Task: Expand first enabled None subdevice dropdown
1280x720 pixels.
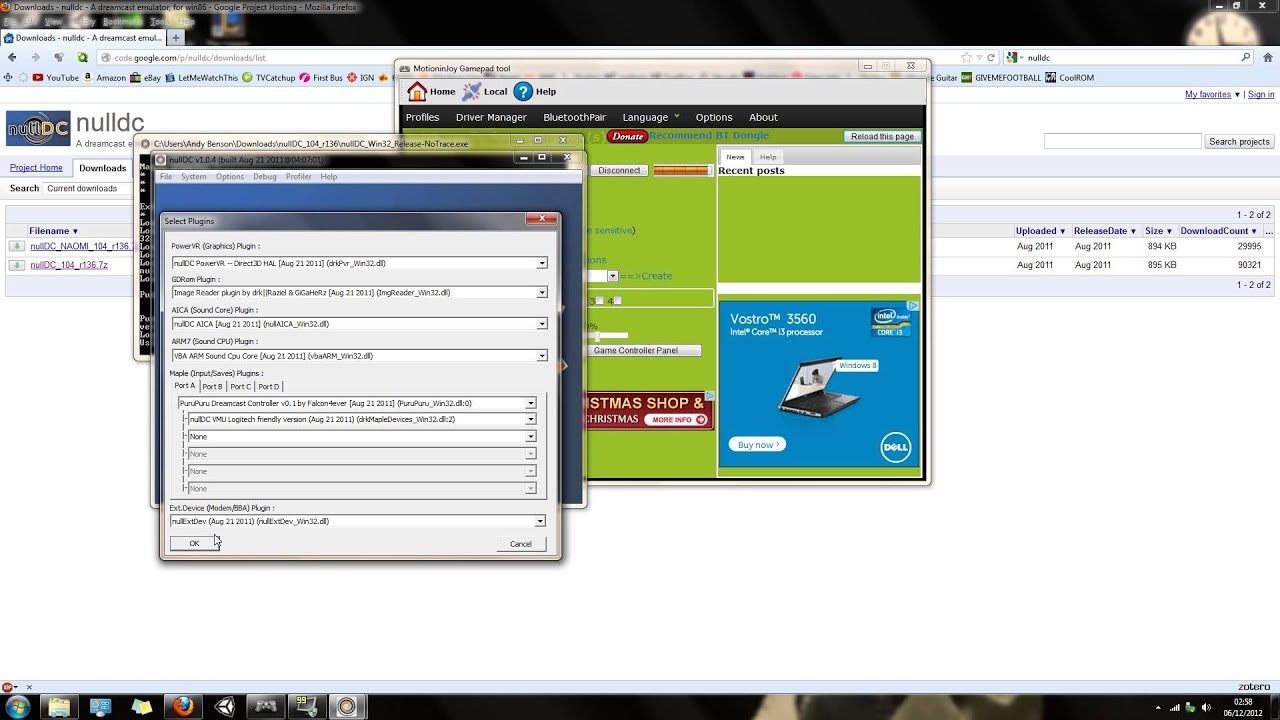Action: 531,437
